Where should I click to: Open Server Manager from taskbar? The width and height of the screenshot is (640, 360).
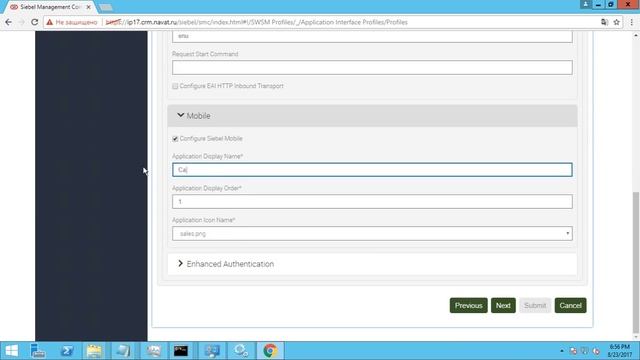point(38,351)
